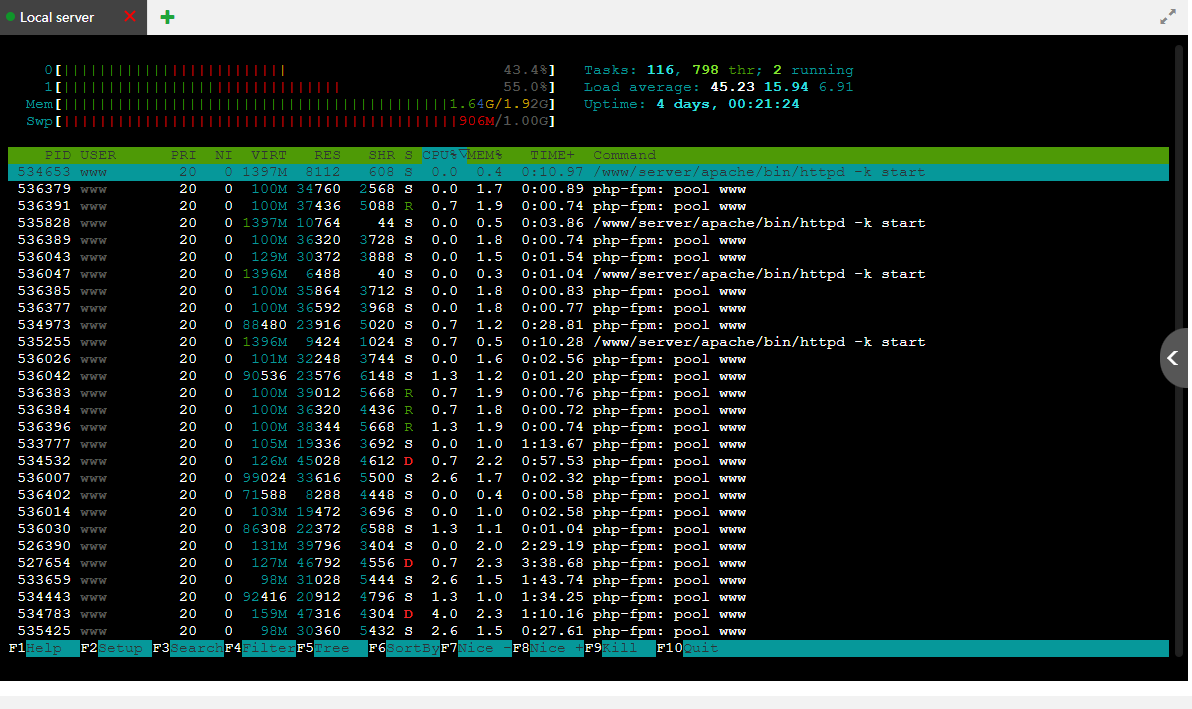Image resolution: width=1192 pixels, height=709 pixels.
Task: Select process row 536383
Action: point(588,393)
